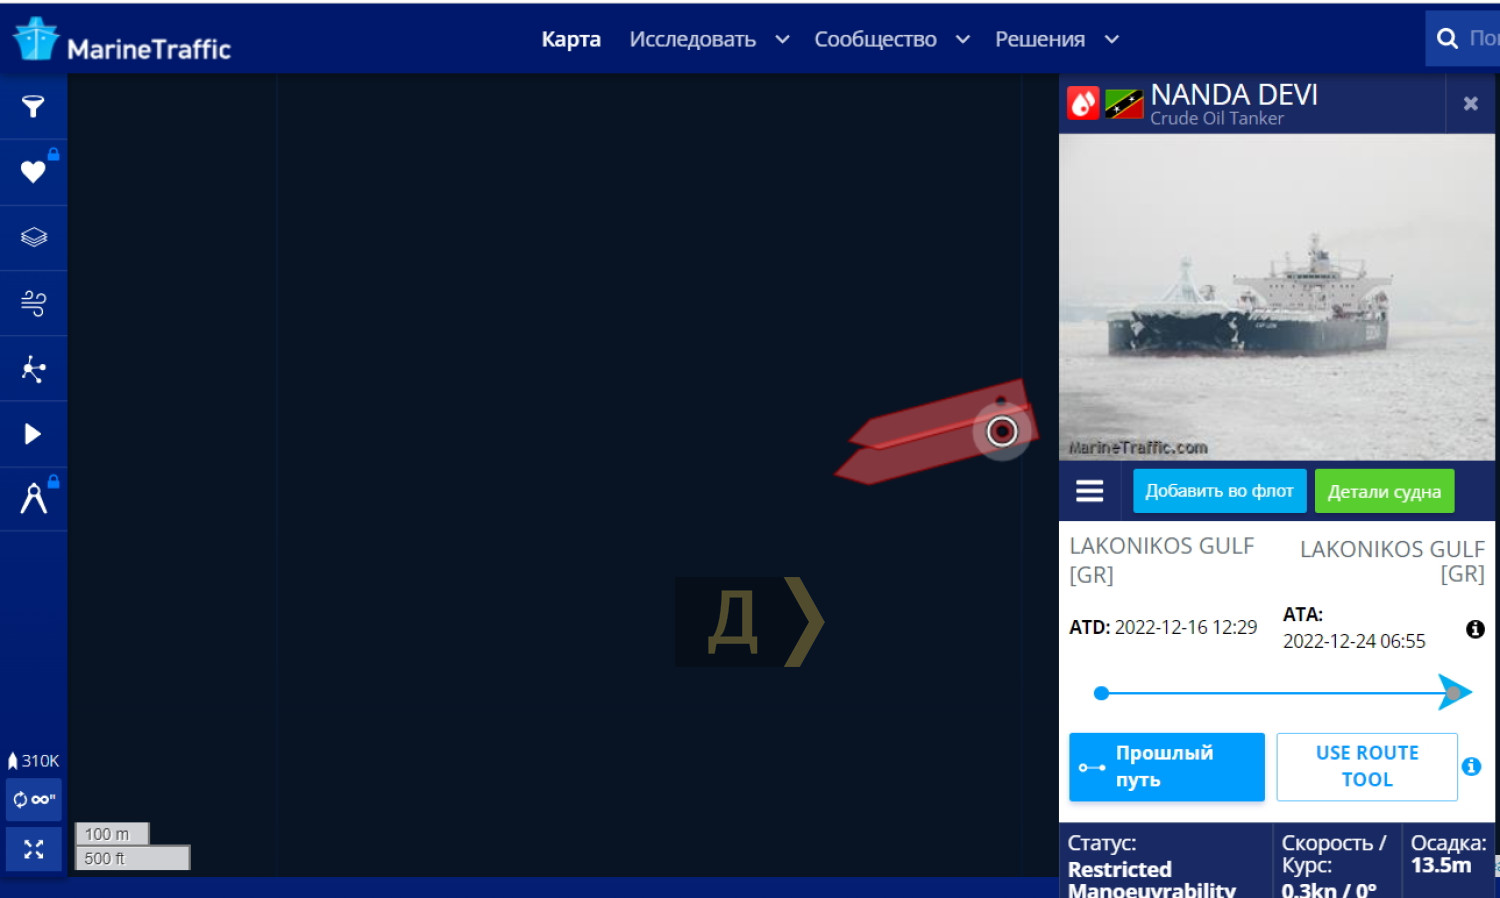Open the map layers icon
1500x898 pixels.
(33, 237)
